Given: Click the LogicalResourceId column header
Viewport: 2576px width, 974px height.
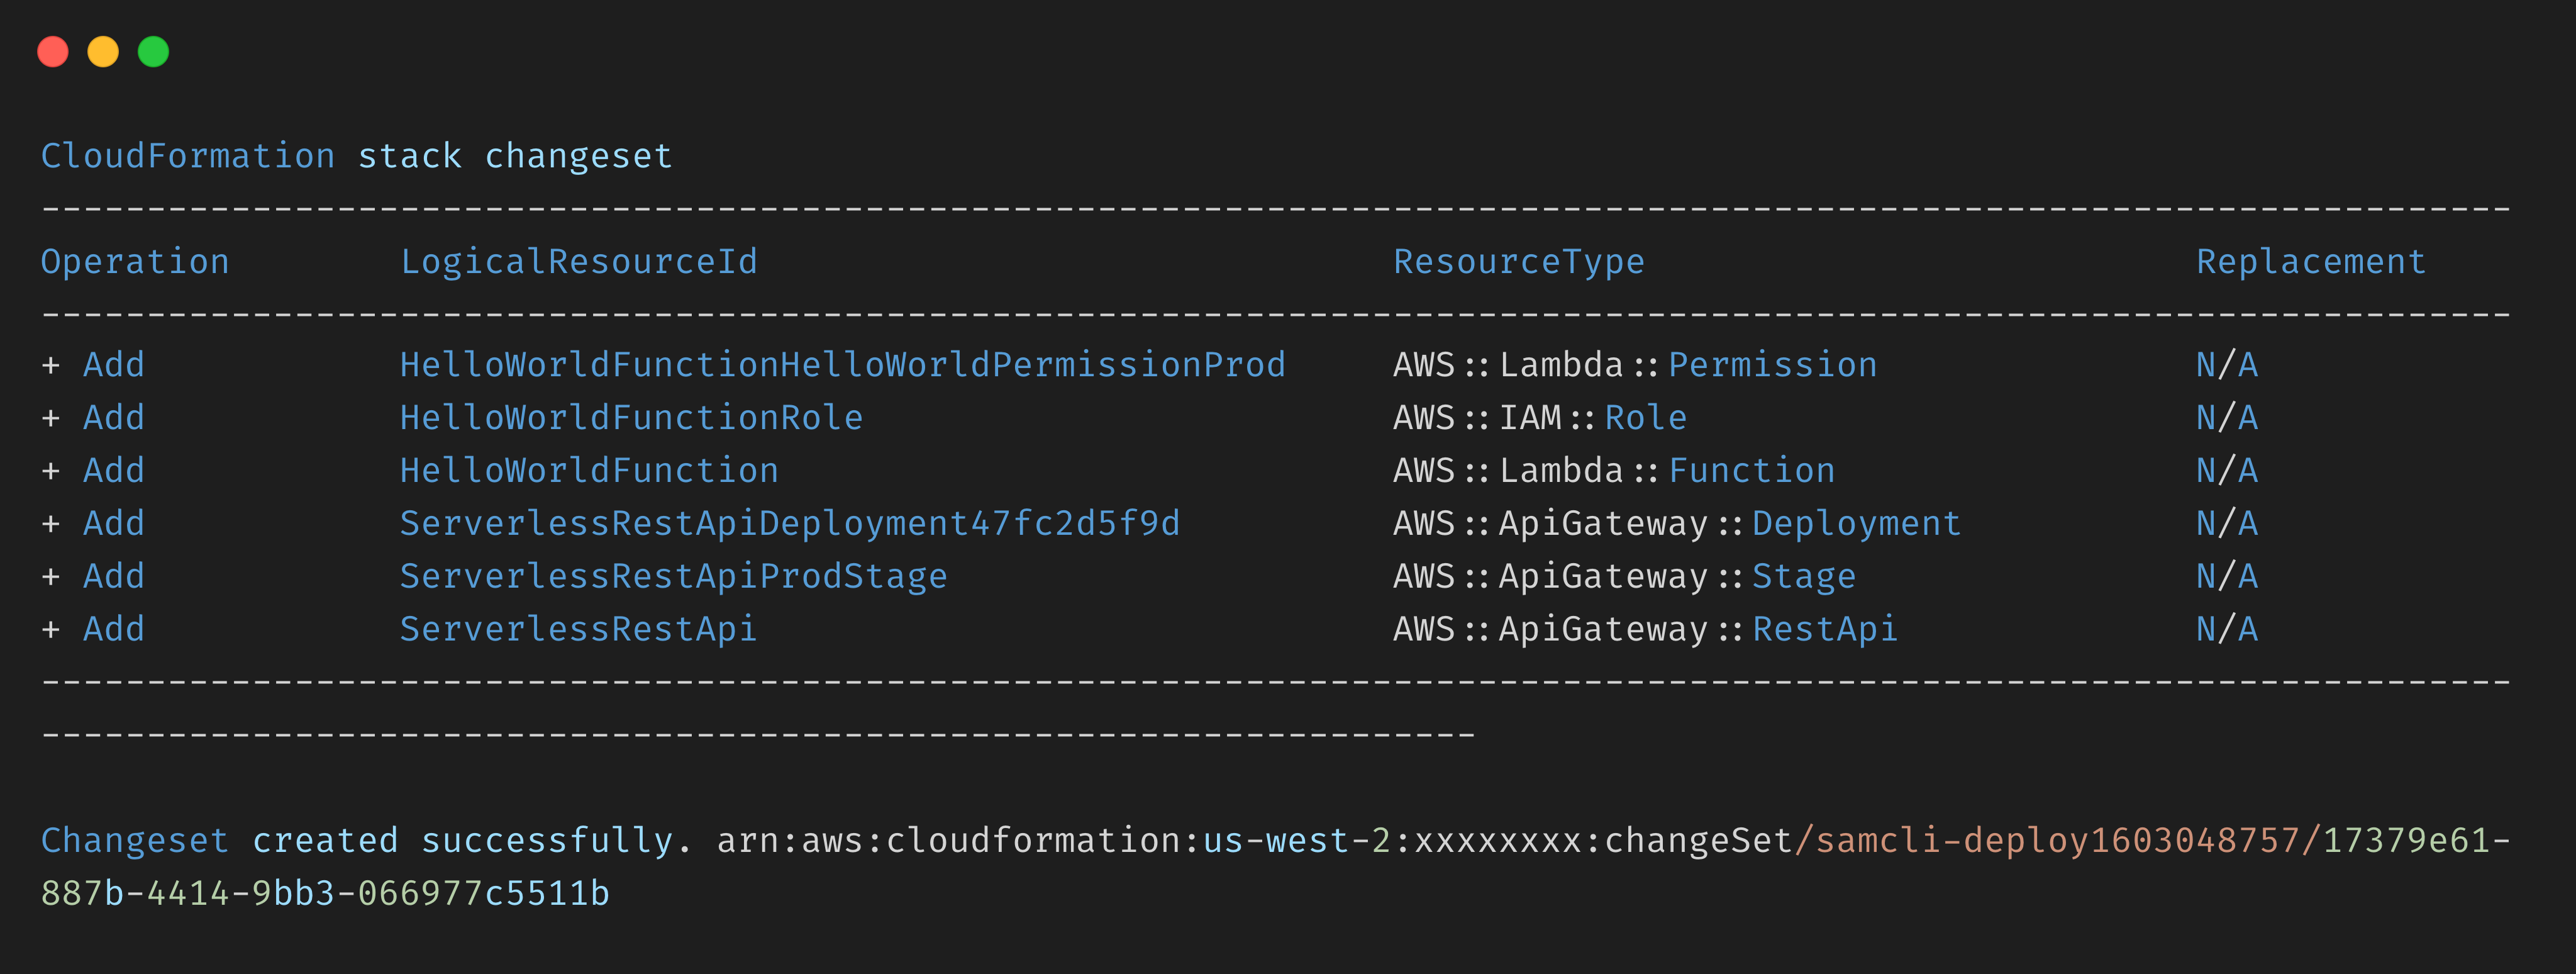Looking at the screenshot, I should (x=579, y=262).
